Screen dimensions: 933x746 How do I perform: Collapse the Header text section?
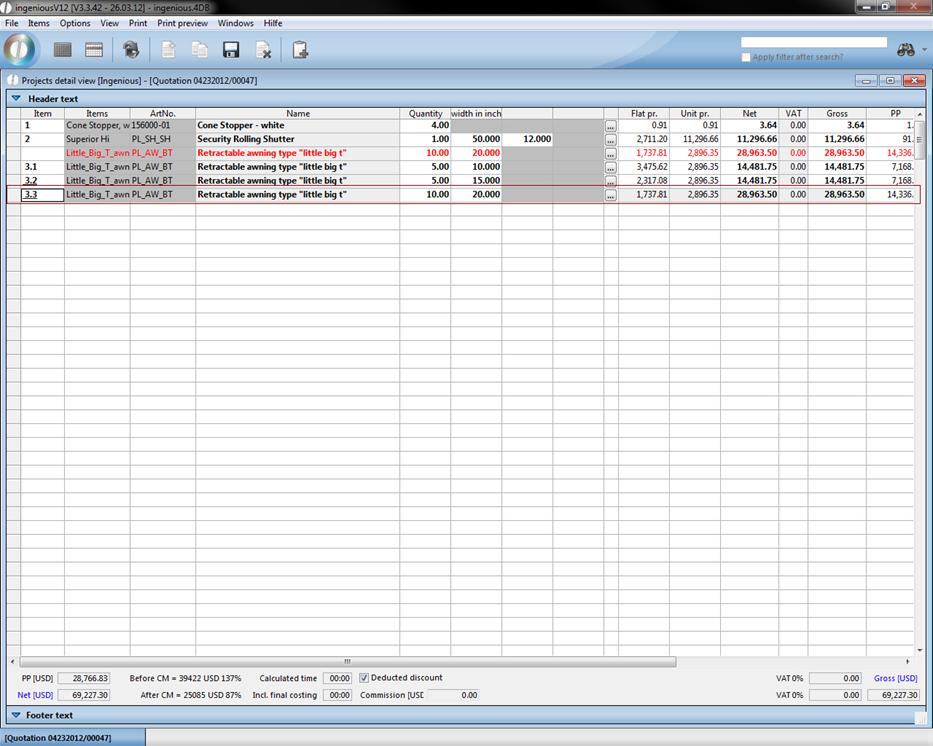tap(16, 99)
